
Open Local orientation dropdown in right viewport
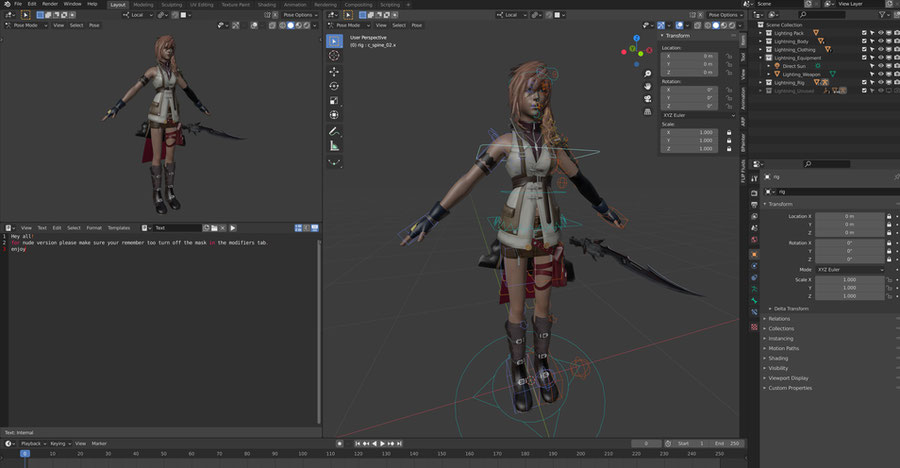click(x=511, y=15)
